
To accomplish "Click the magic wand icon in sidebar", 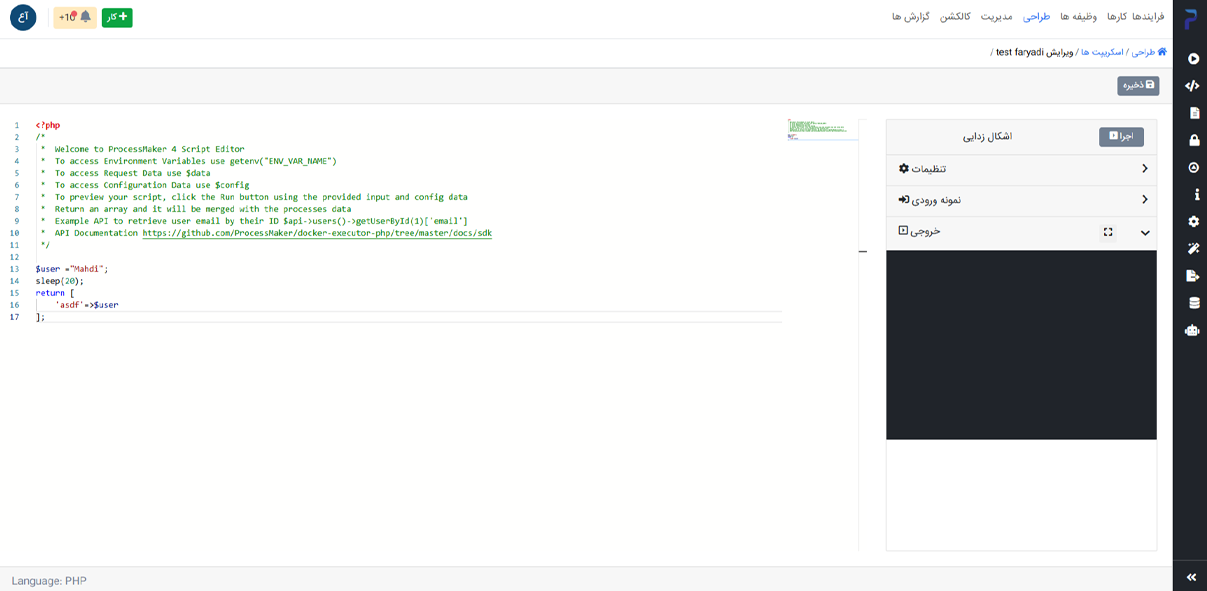I will pyautogui.click(x=1193, y=249).
